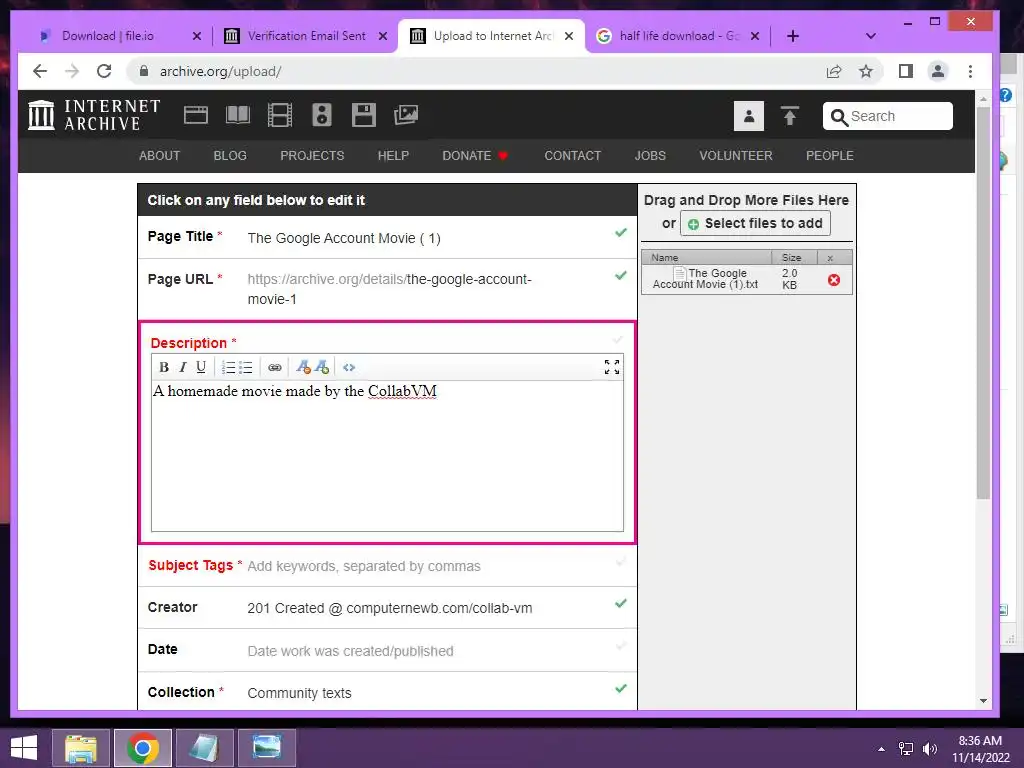Open File Explorer from taskbar
Image resolution: width=1024 pixels, height=768 pixels.
tap(81, 748)
